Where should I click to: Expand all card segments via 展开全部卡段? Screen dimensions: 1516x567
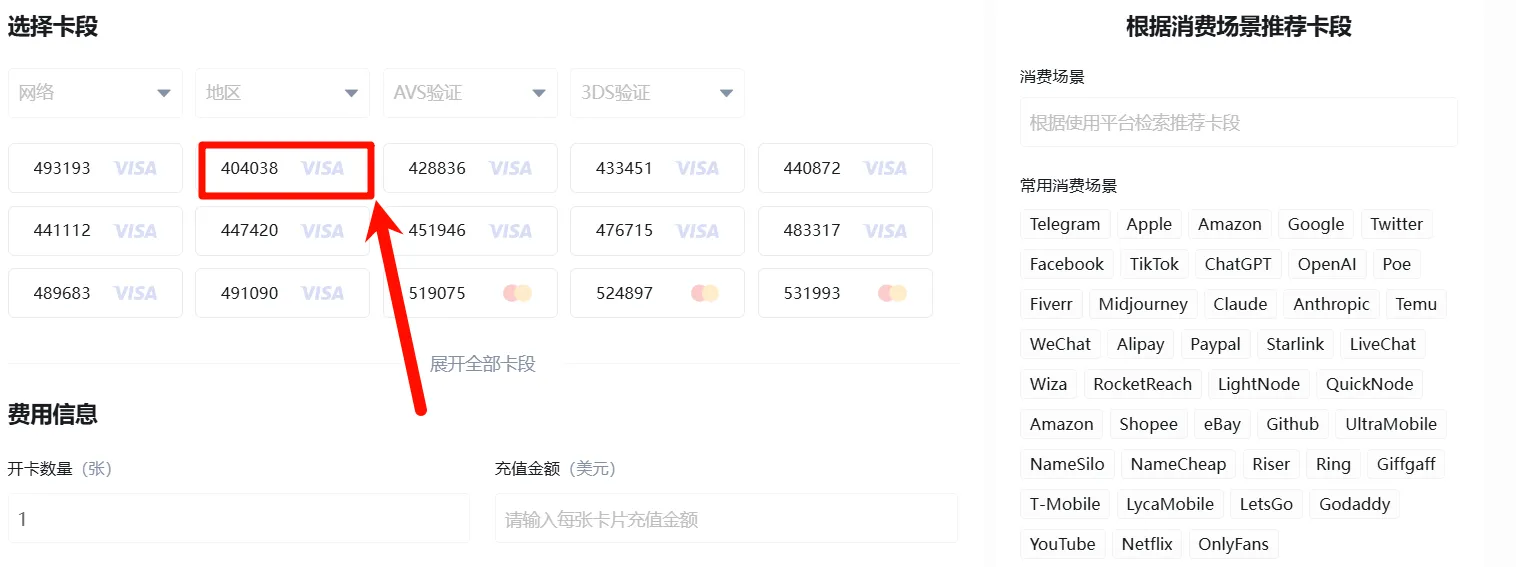[483, 364]
